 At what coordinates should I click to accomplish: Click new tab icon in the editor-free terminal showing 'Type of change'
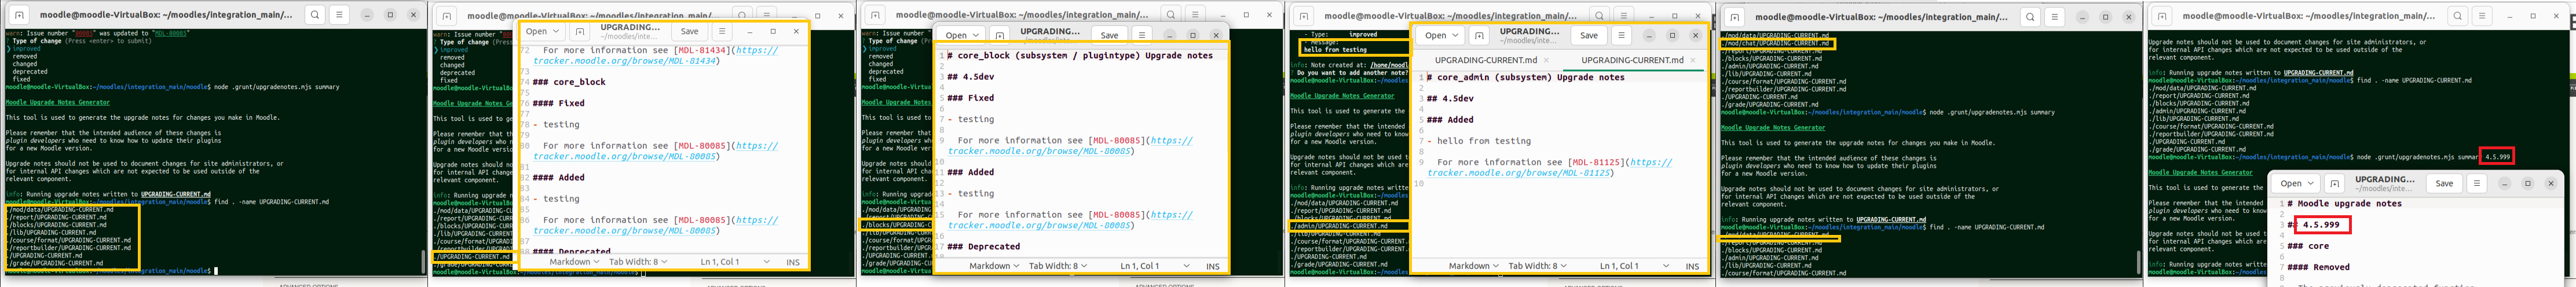coord(19,15)
